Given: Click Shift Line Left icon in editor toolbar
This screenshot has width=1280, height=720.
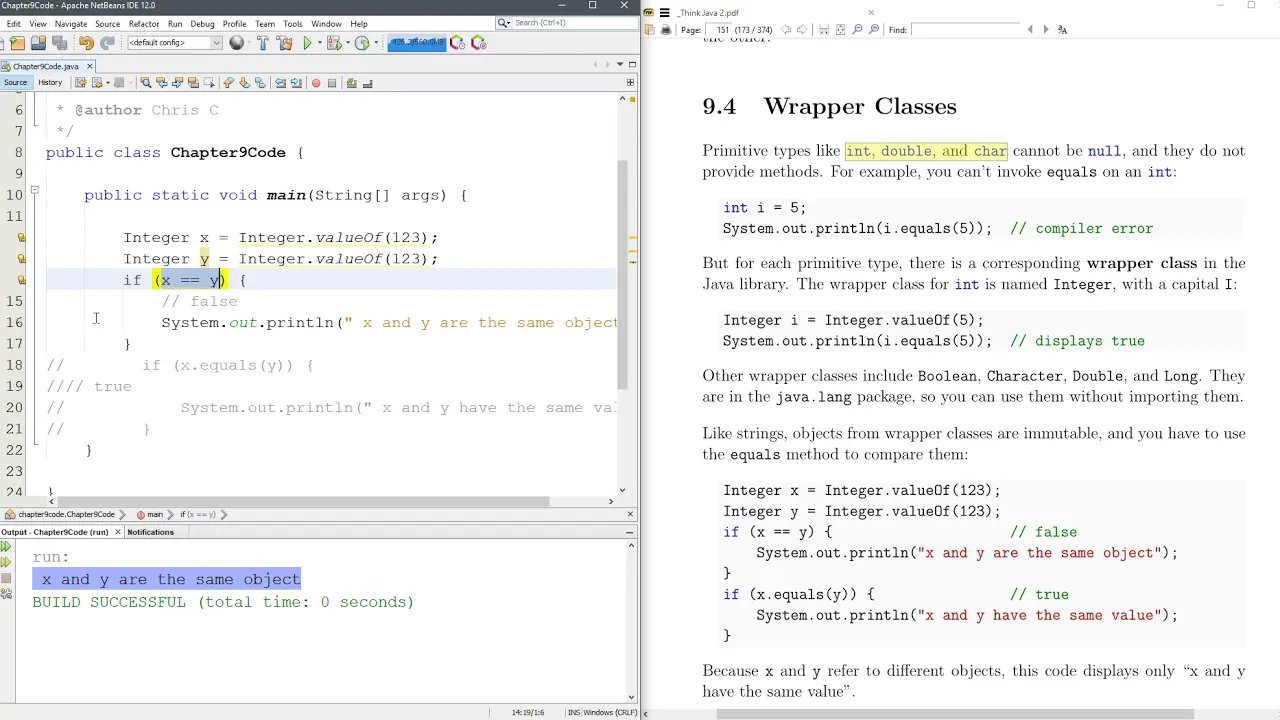Looking at the screenshot, I should [281, 83].
